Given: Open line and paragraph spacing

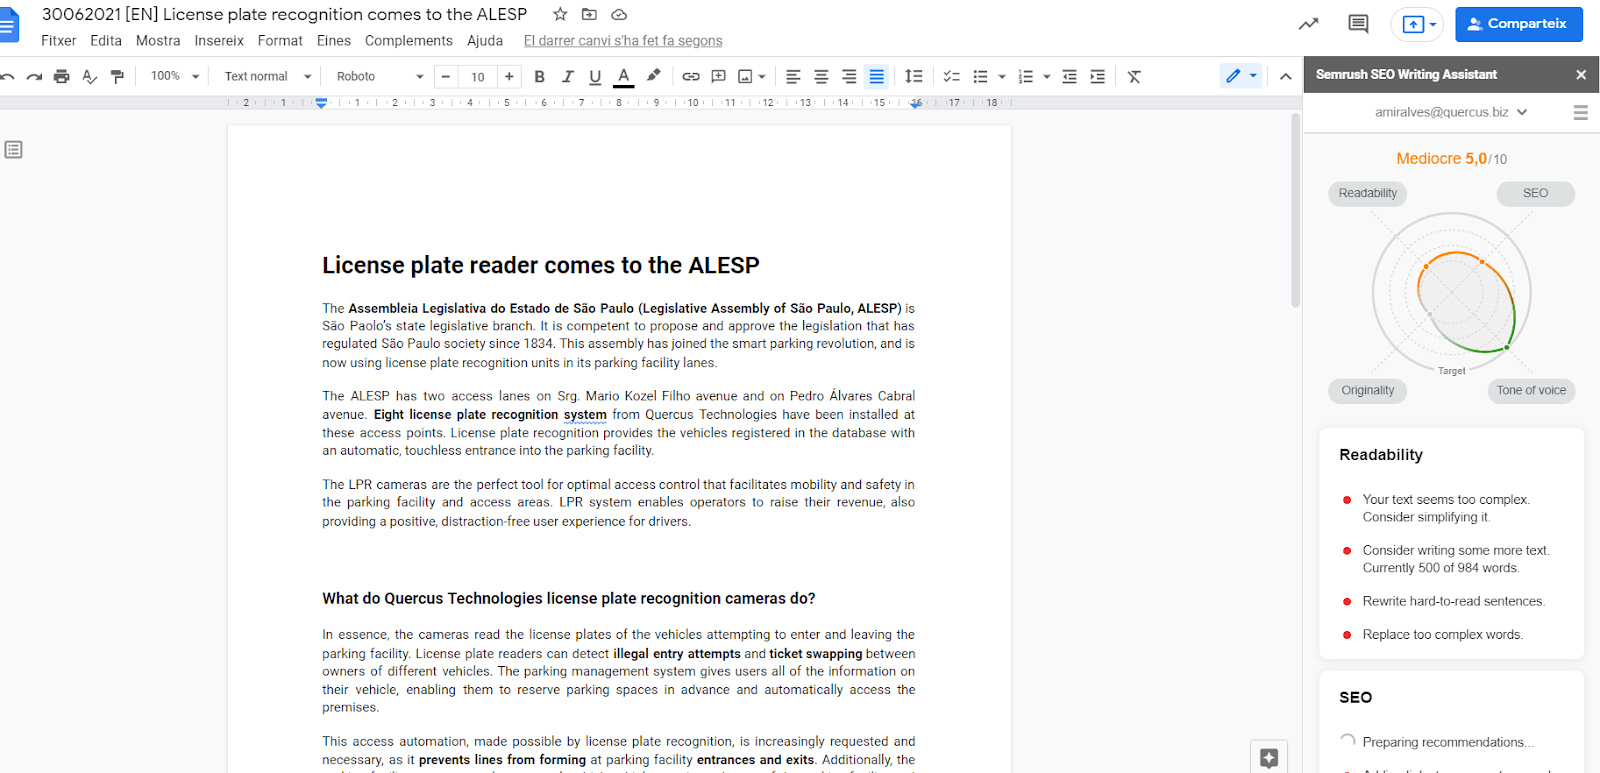Looking at the screenshot, I should pyautogui.click(x=914, y=76).
